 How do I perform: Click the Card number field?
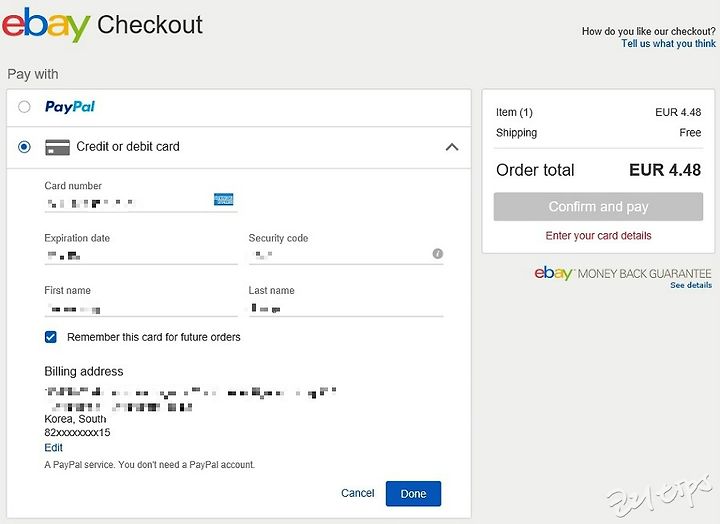click(141, 203)
